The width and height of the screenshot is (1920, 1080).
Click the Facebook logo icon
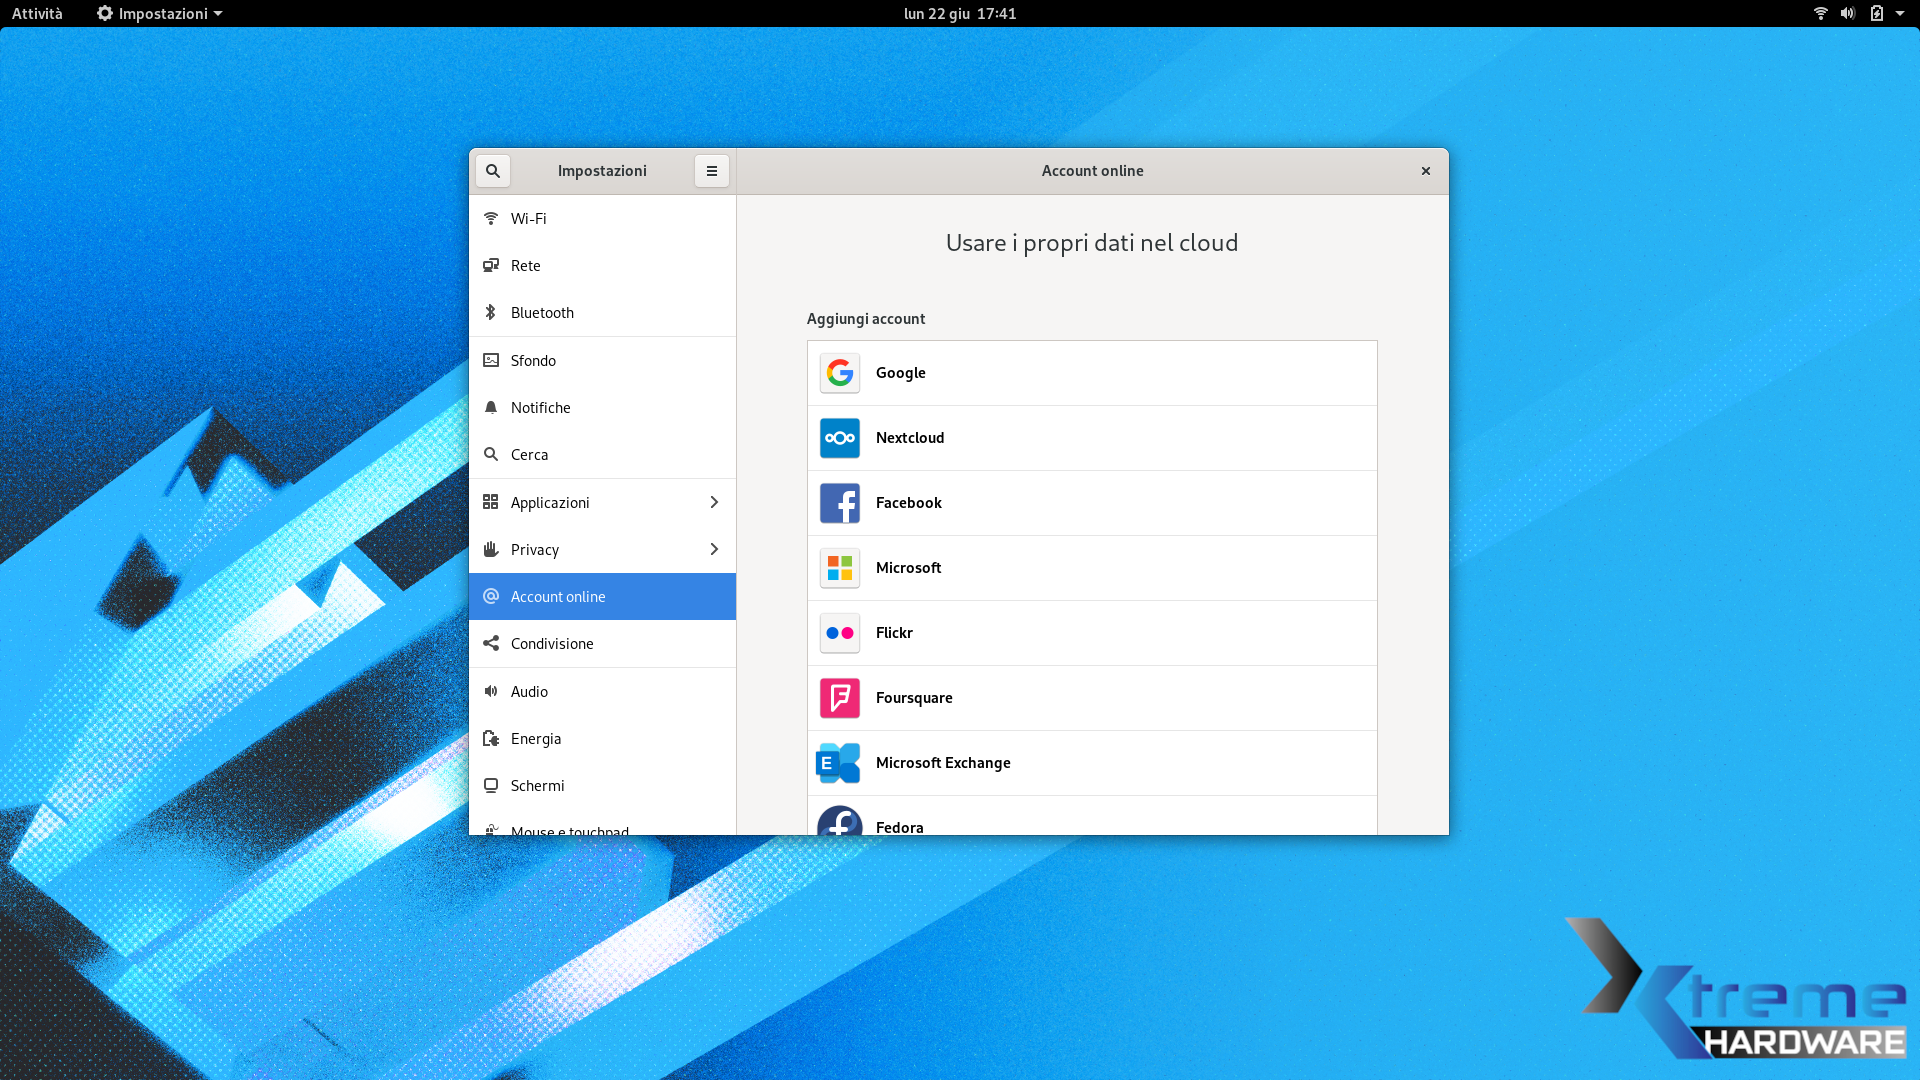click(x=840, y=503)
